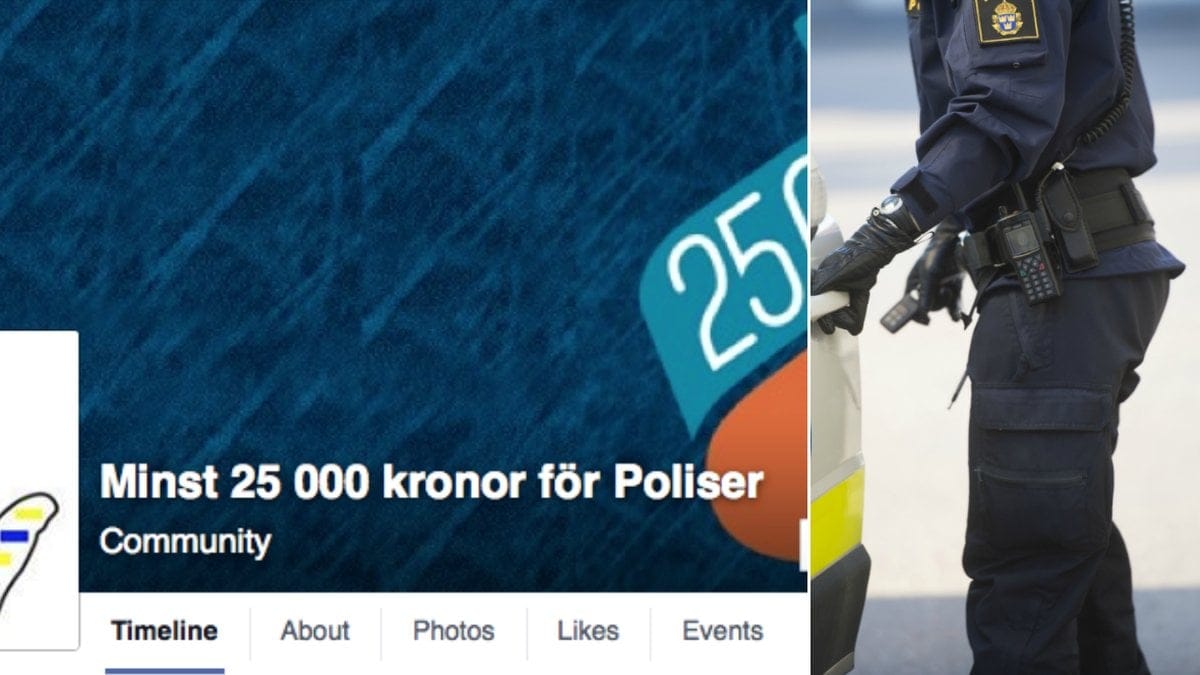1200x675 pixels.
Task: Open the Events tab
Action: click(x=722, y=632)
